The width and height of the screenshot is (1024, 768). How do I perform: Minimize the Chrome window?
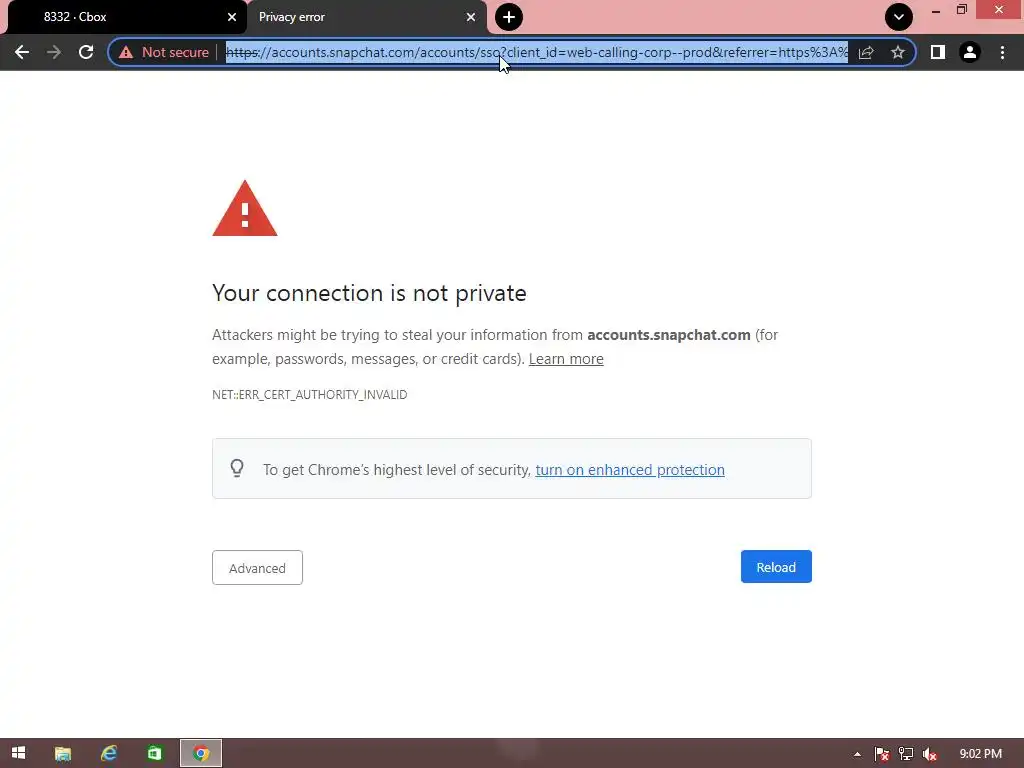[x=936, y=10]
